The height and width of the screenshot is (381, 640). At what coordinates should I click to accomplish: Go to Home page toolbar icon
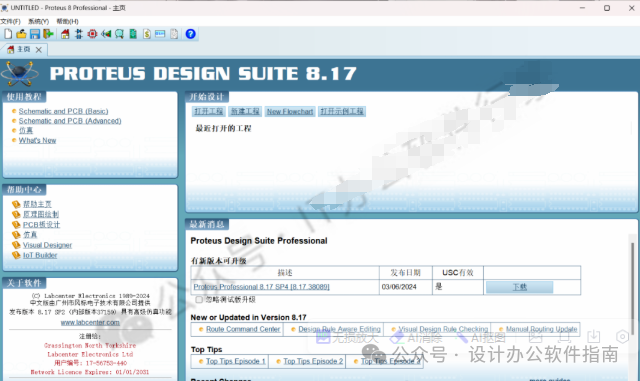point(65,34)
